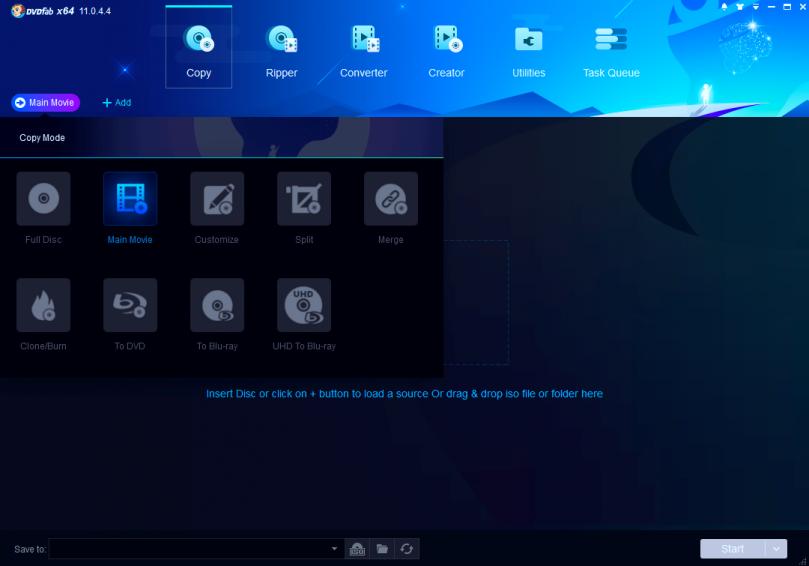Click the refresh icon beside Save to
This screenshot has width=809, height=566.
[407, 549]
